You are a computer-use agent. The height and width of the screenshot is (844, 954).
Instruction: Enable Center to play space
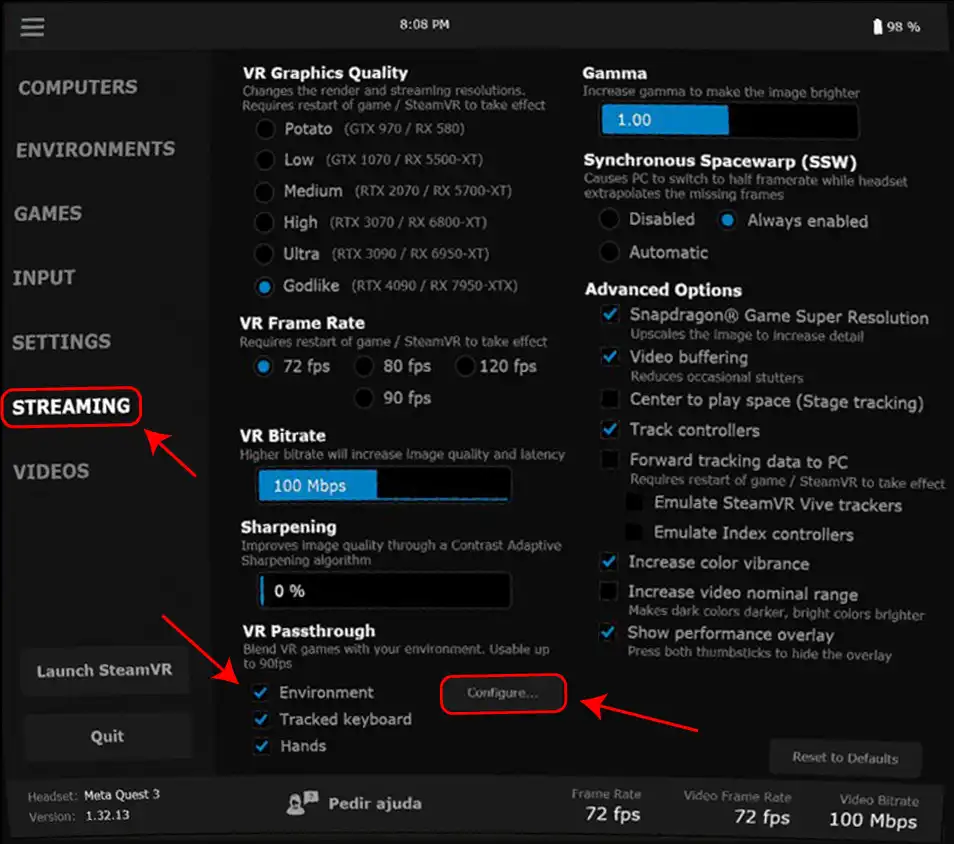[609, 399]
